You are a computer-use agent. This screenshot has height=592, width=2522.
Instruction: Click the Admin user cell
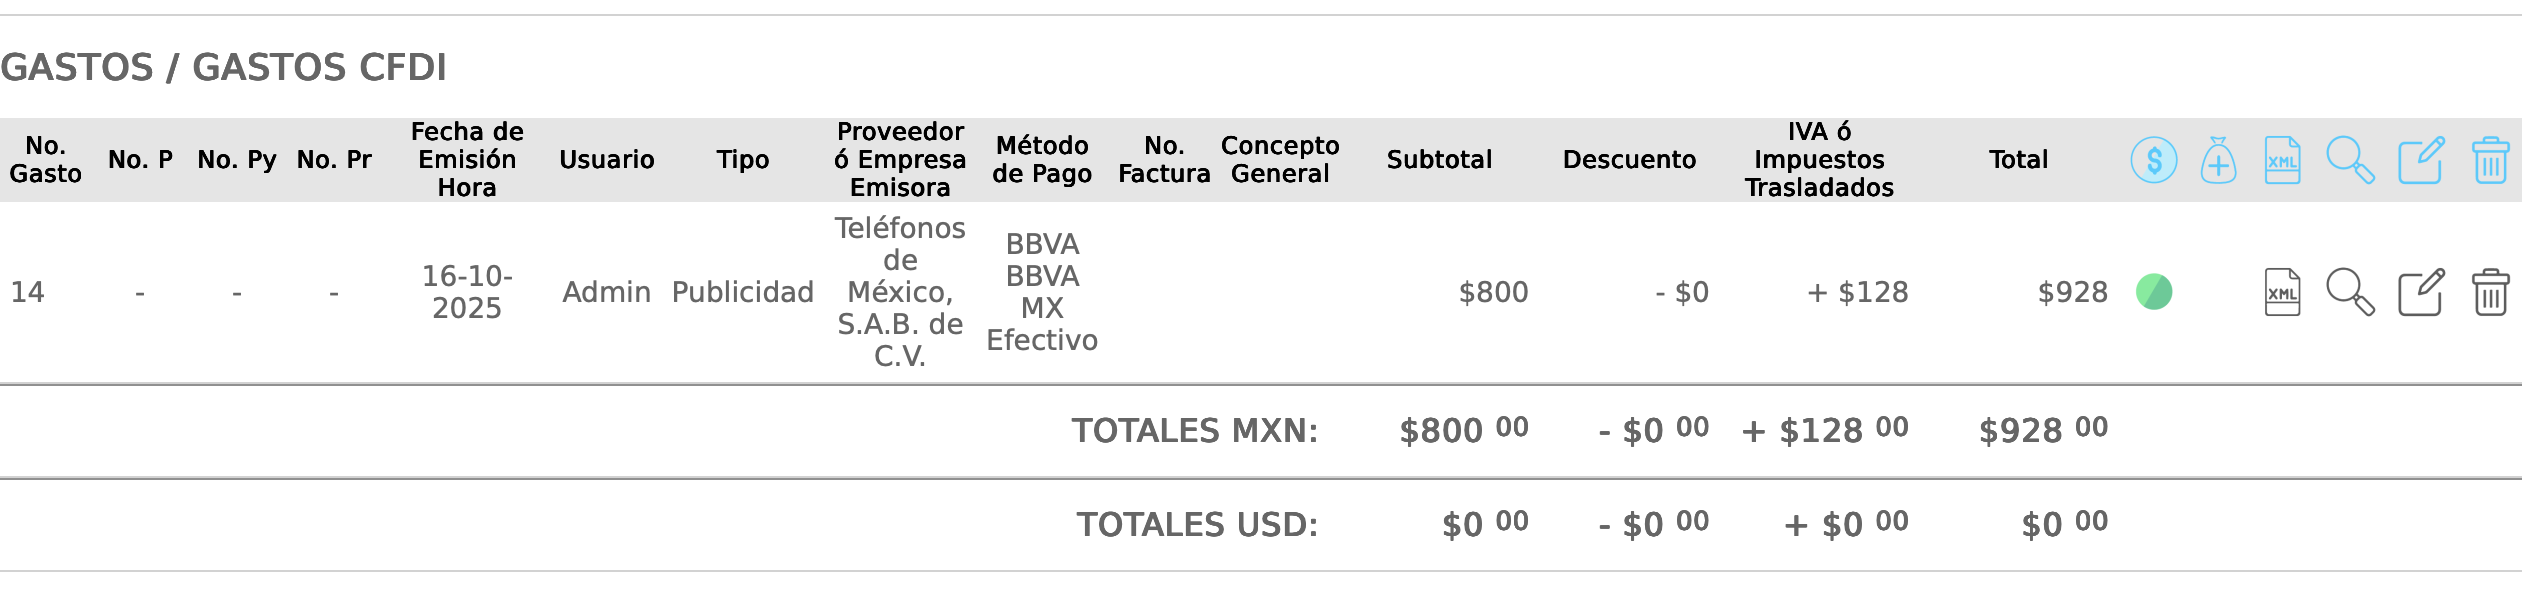[606, 292]
